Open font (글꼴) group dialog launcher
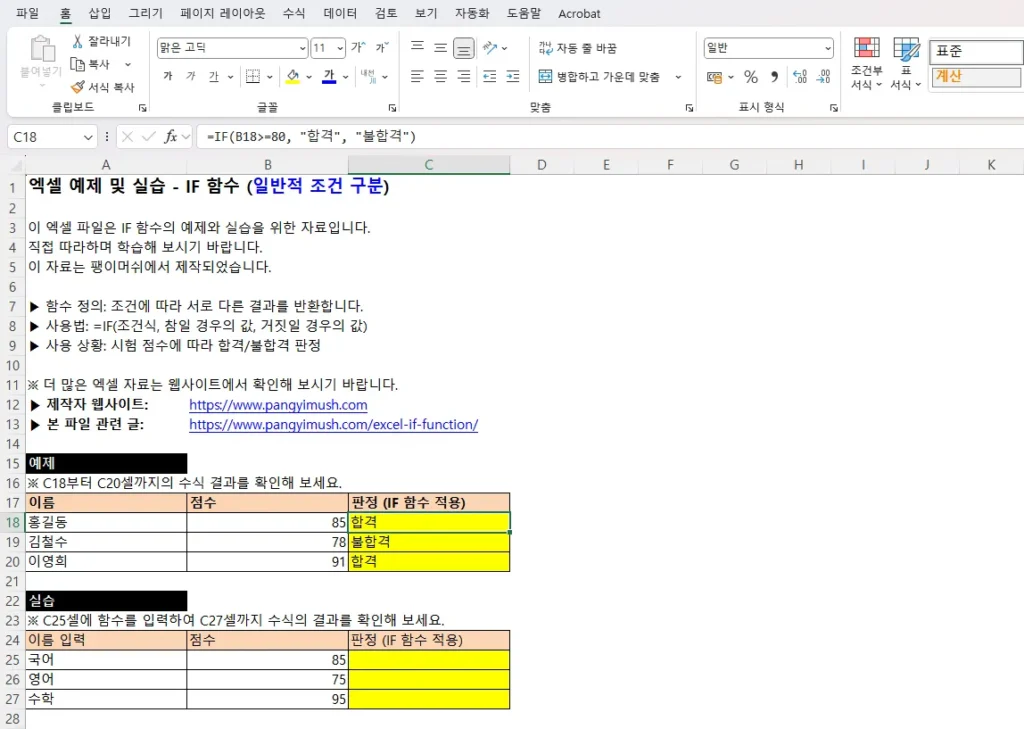The image size is (1024, 729). pyautogui.click(x=392, y=108)
